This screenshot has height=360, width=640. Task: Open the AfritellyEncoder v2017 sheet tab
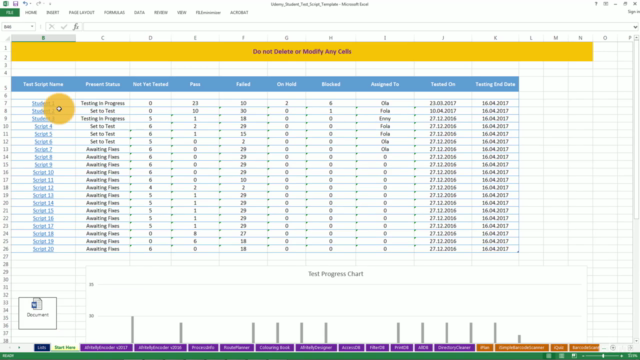106,348
